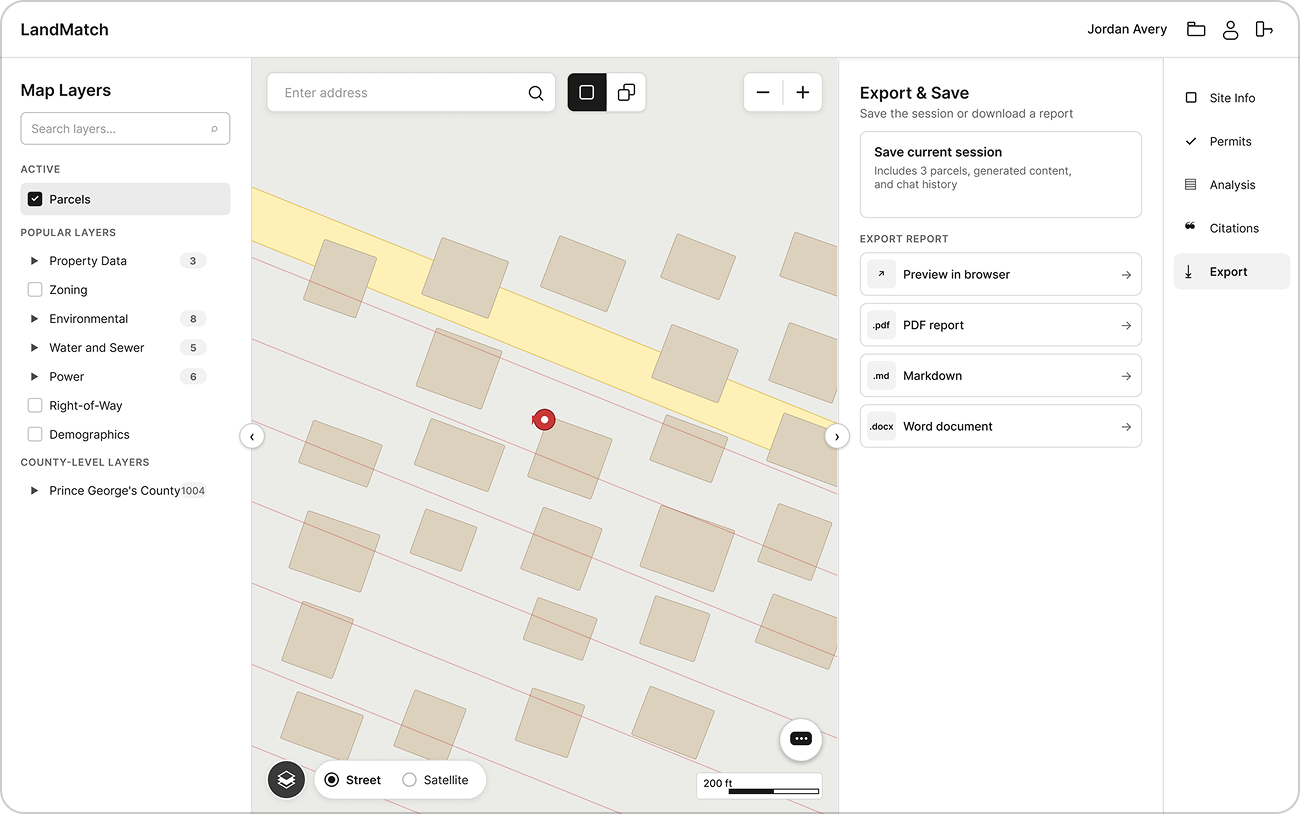The image size is (1300, 814).
Task: Click the external-link icon beside Preview in browser
Action: click(881, 274)
